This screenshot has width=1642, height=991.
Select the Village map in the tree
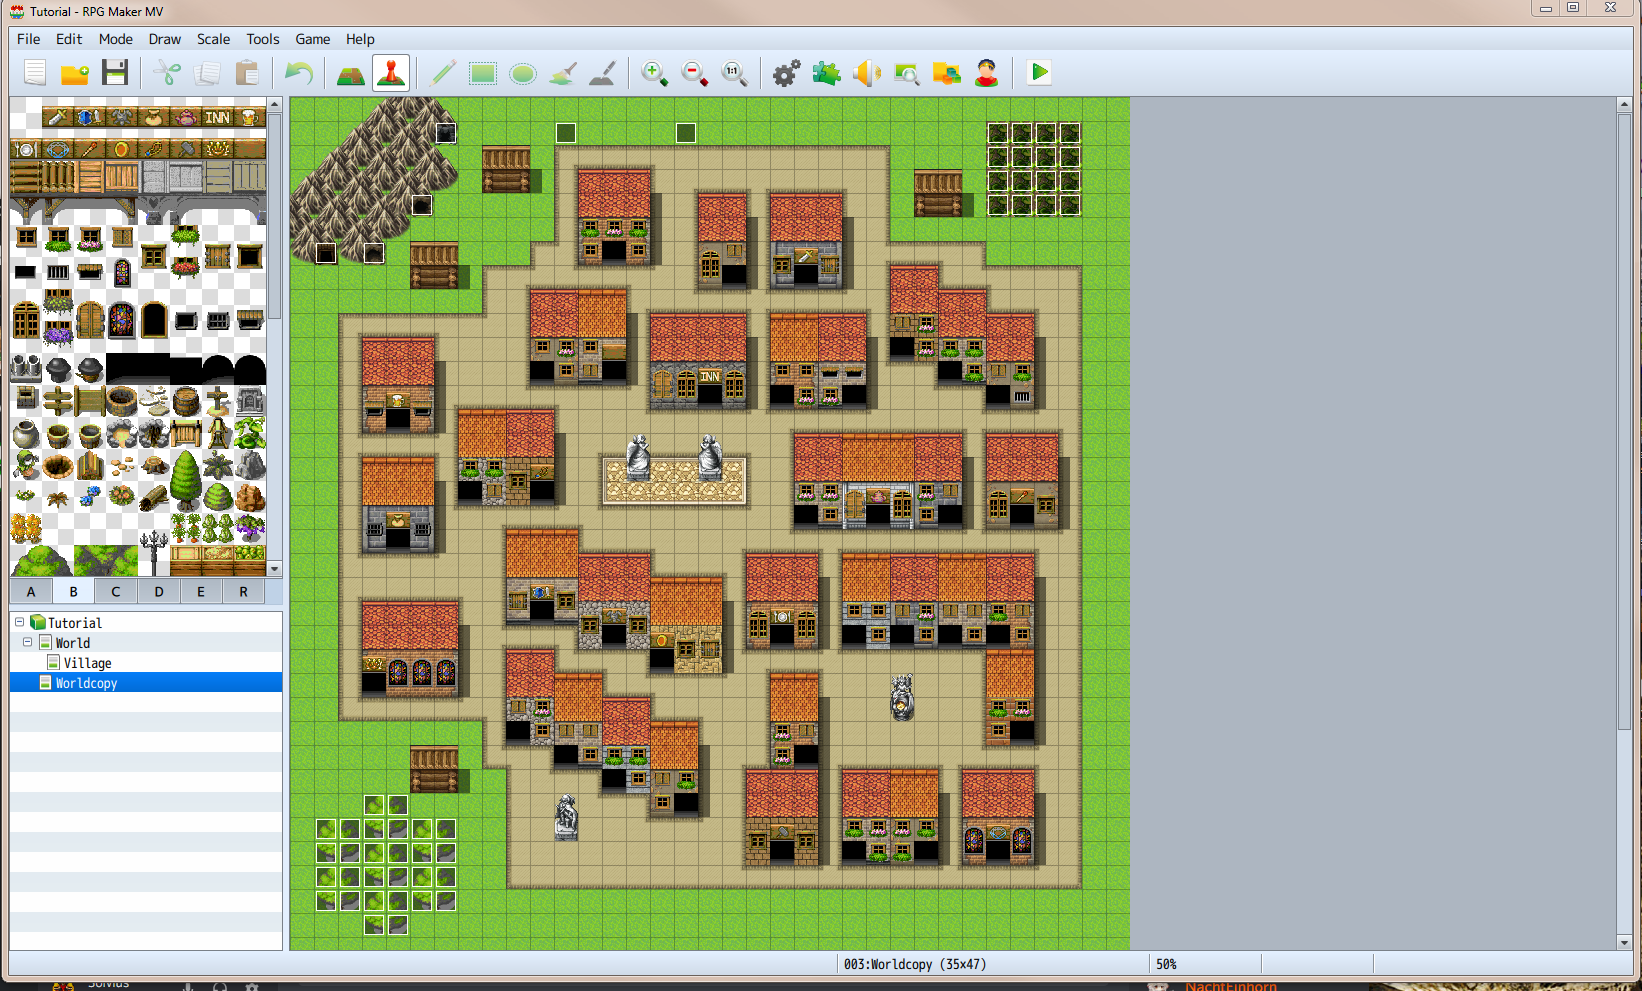pyautogui.click(x=88, y=663)
